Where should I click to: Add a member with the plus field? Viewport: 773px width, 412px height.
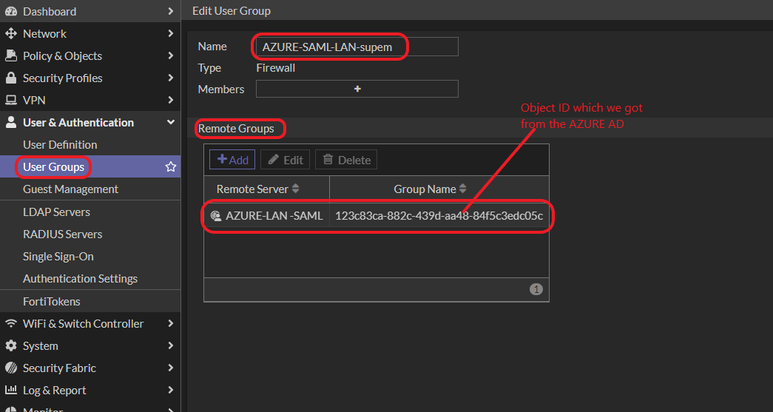357,89
